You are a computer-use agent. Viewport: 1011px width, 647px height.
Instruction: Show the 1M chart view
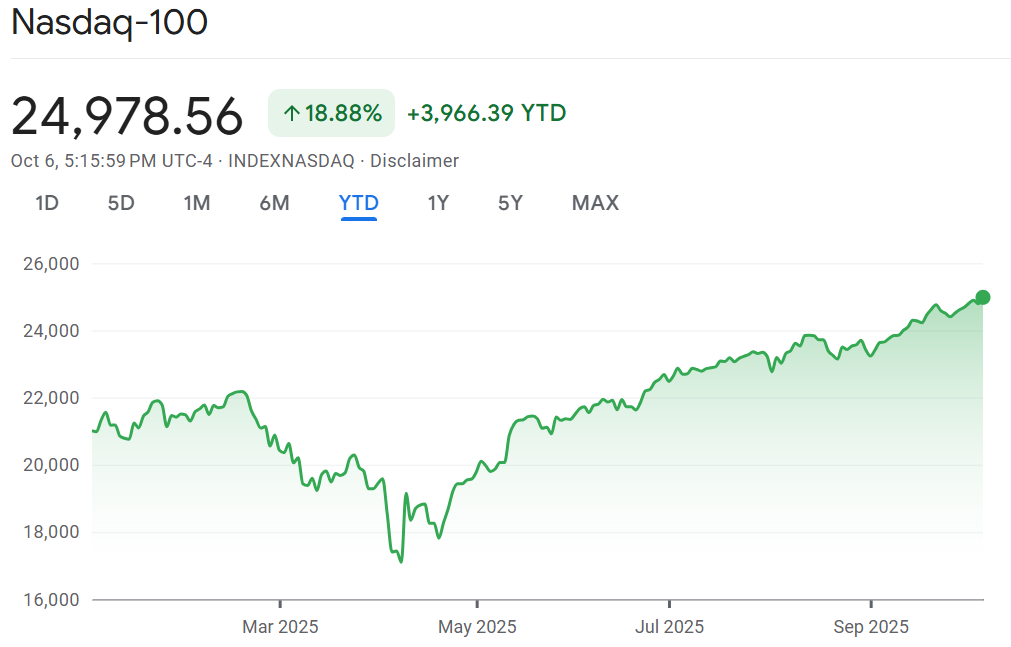point(197,203)
